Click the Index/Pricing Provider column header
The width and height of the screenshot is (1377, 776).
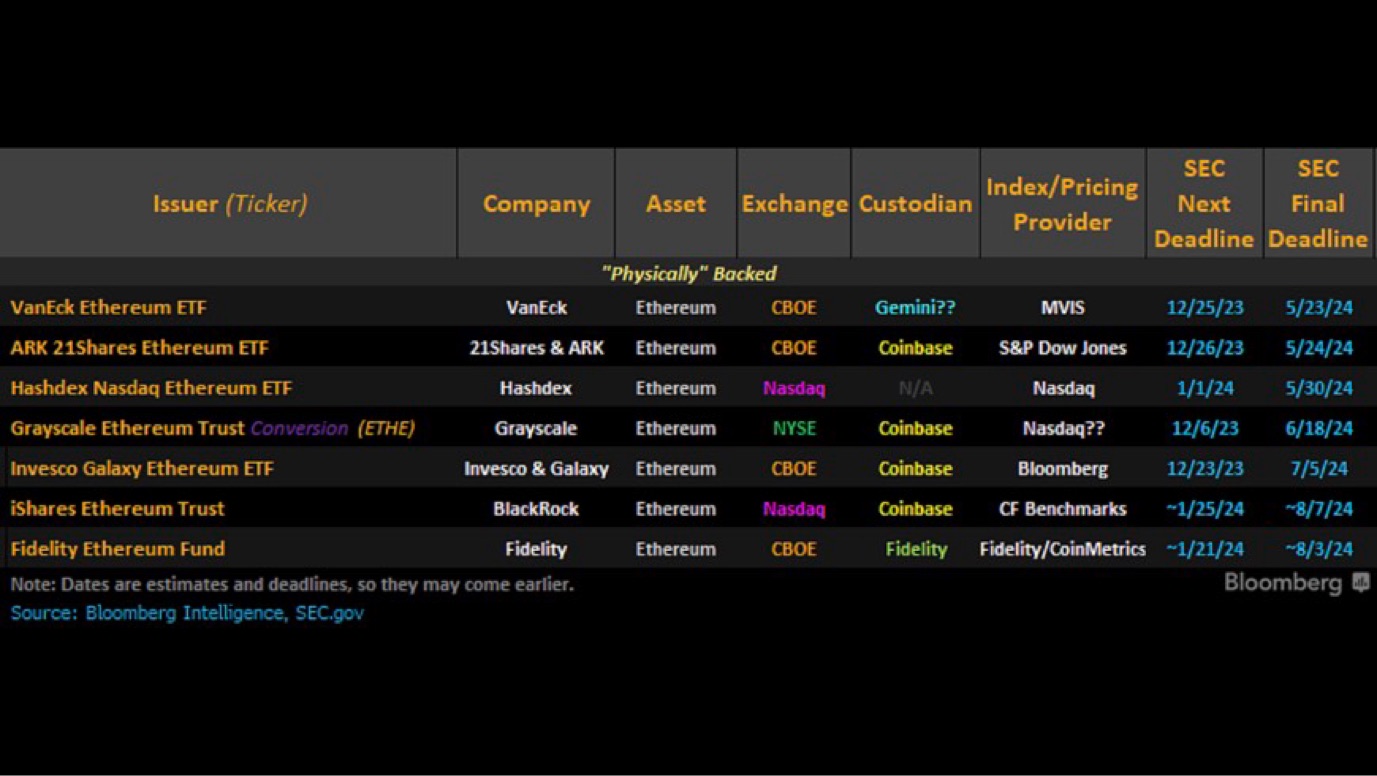pos(1062,204)
